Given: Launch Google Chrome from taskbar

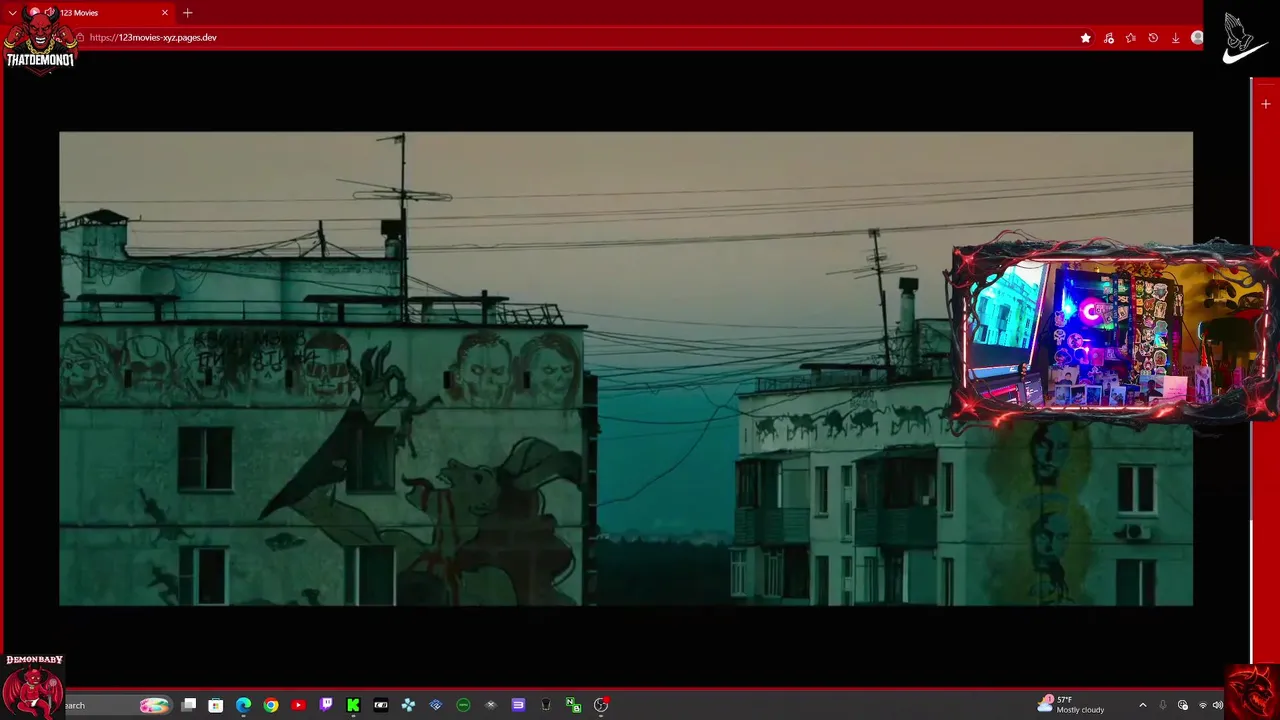Looking at the screenshot, I should tap(270, 705).
